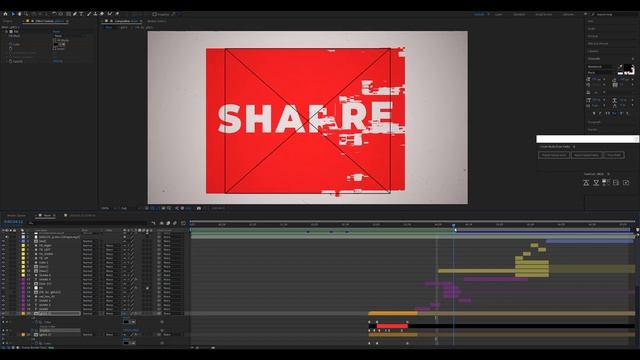Open the Graph Editor
This screenshot has height=360, width=640.
coord(182,223)
